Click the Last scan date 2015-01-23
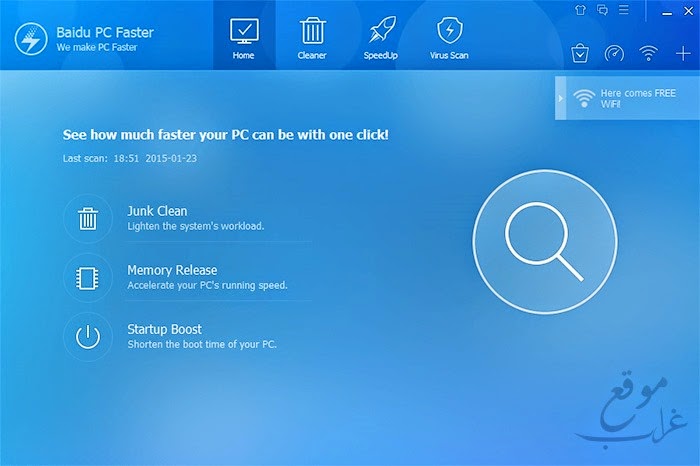 [171, 158]
